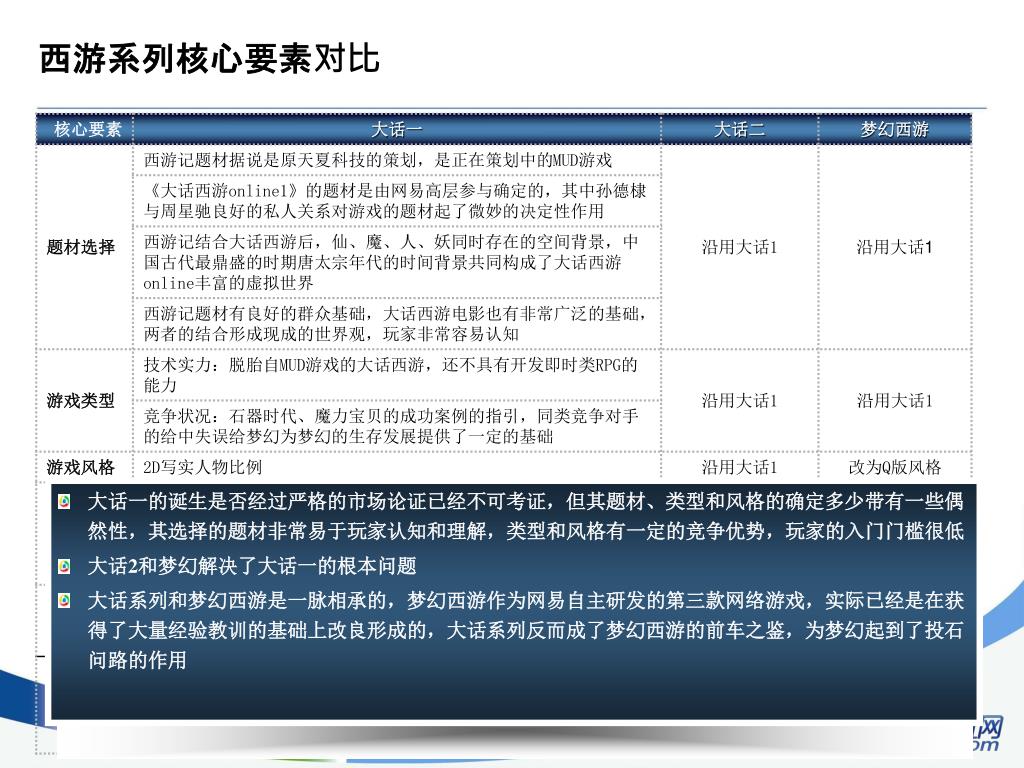Click the 技术实力 cell in 游戏类型 row

(397, 375)
